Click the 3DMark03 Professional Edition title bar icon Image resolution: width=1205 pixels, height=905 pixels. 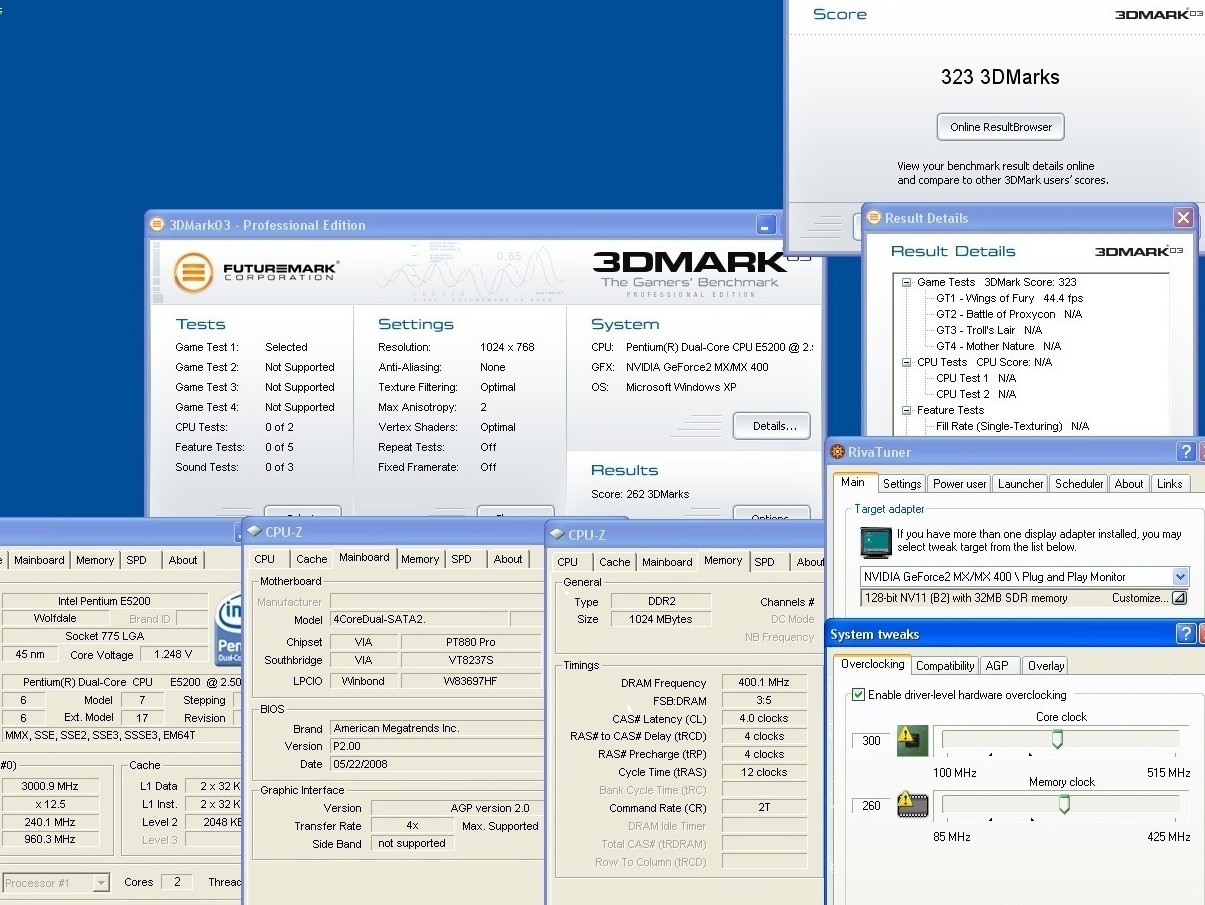click(x=157, y=224)
